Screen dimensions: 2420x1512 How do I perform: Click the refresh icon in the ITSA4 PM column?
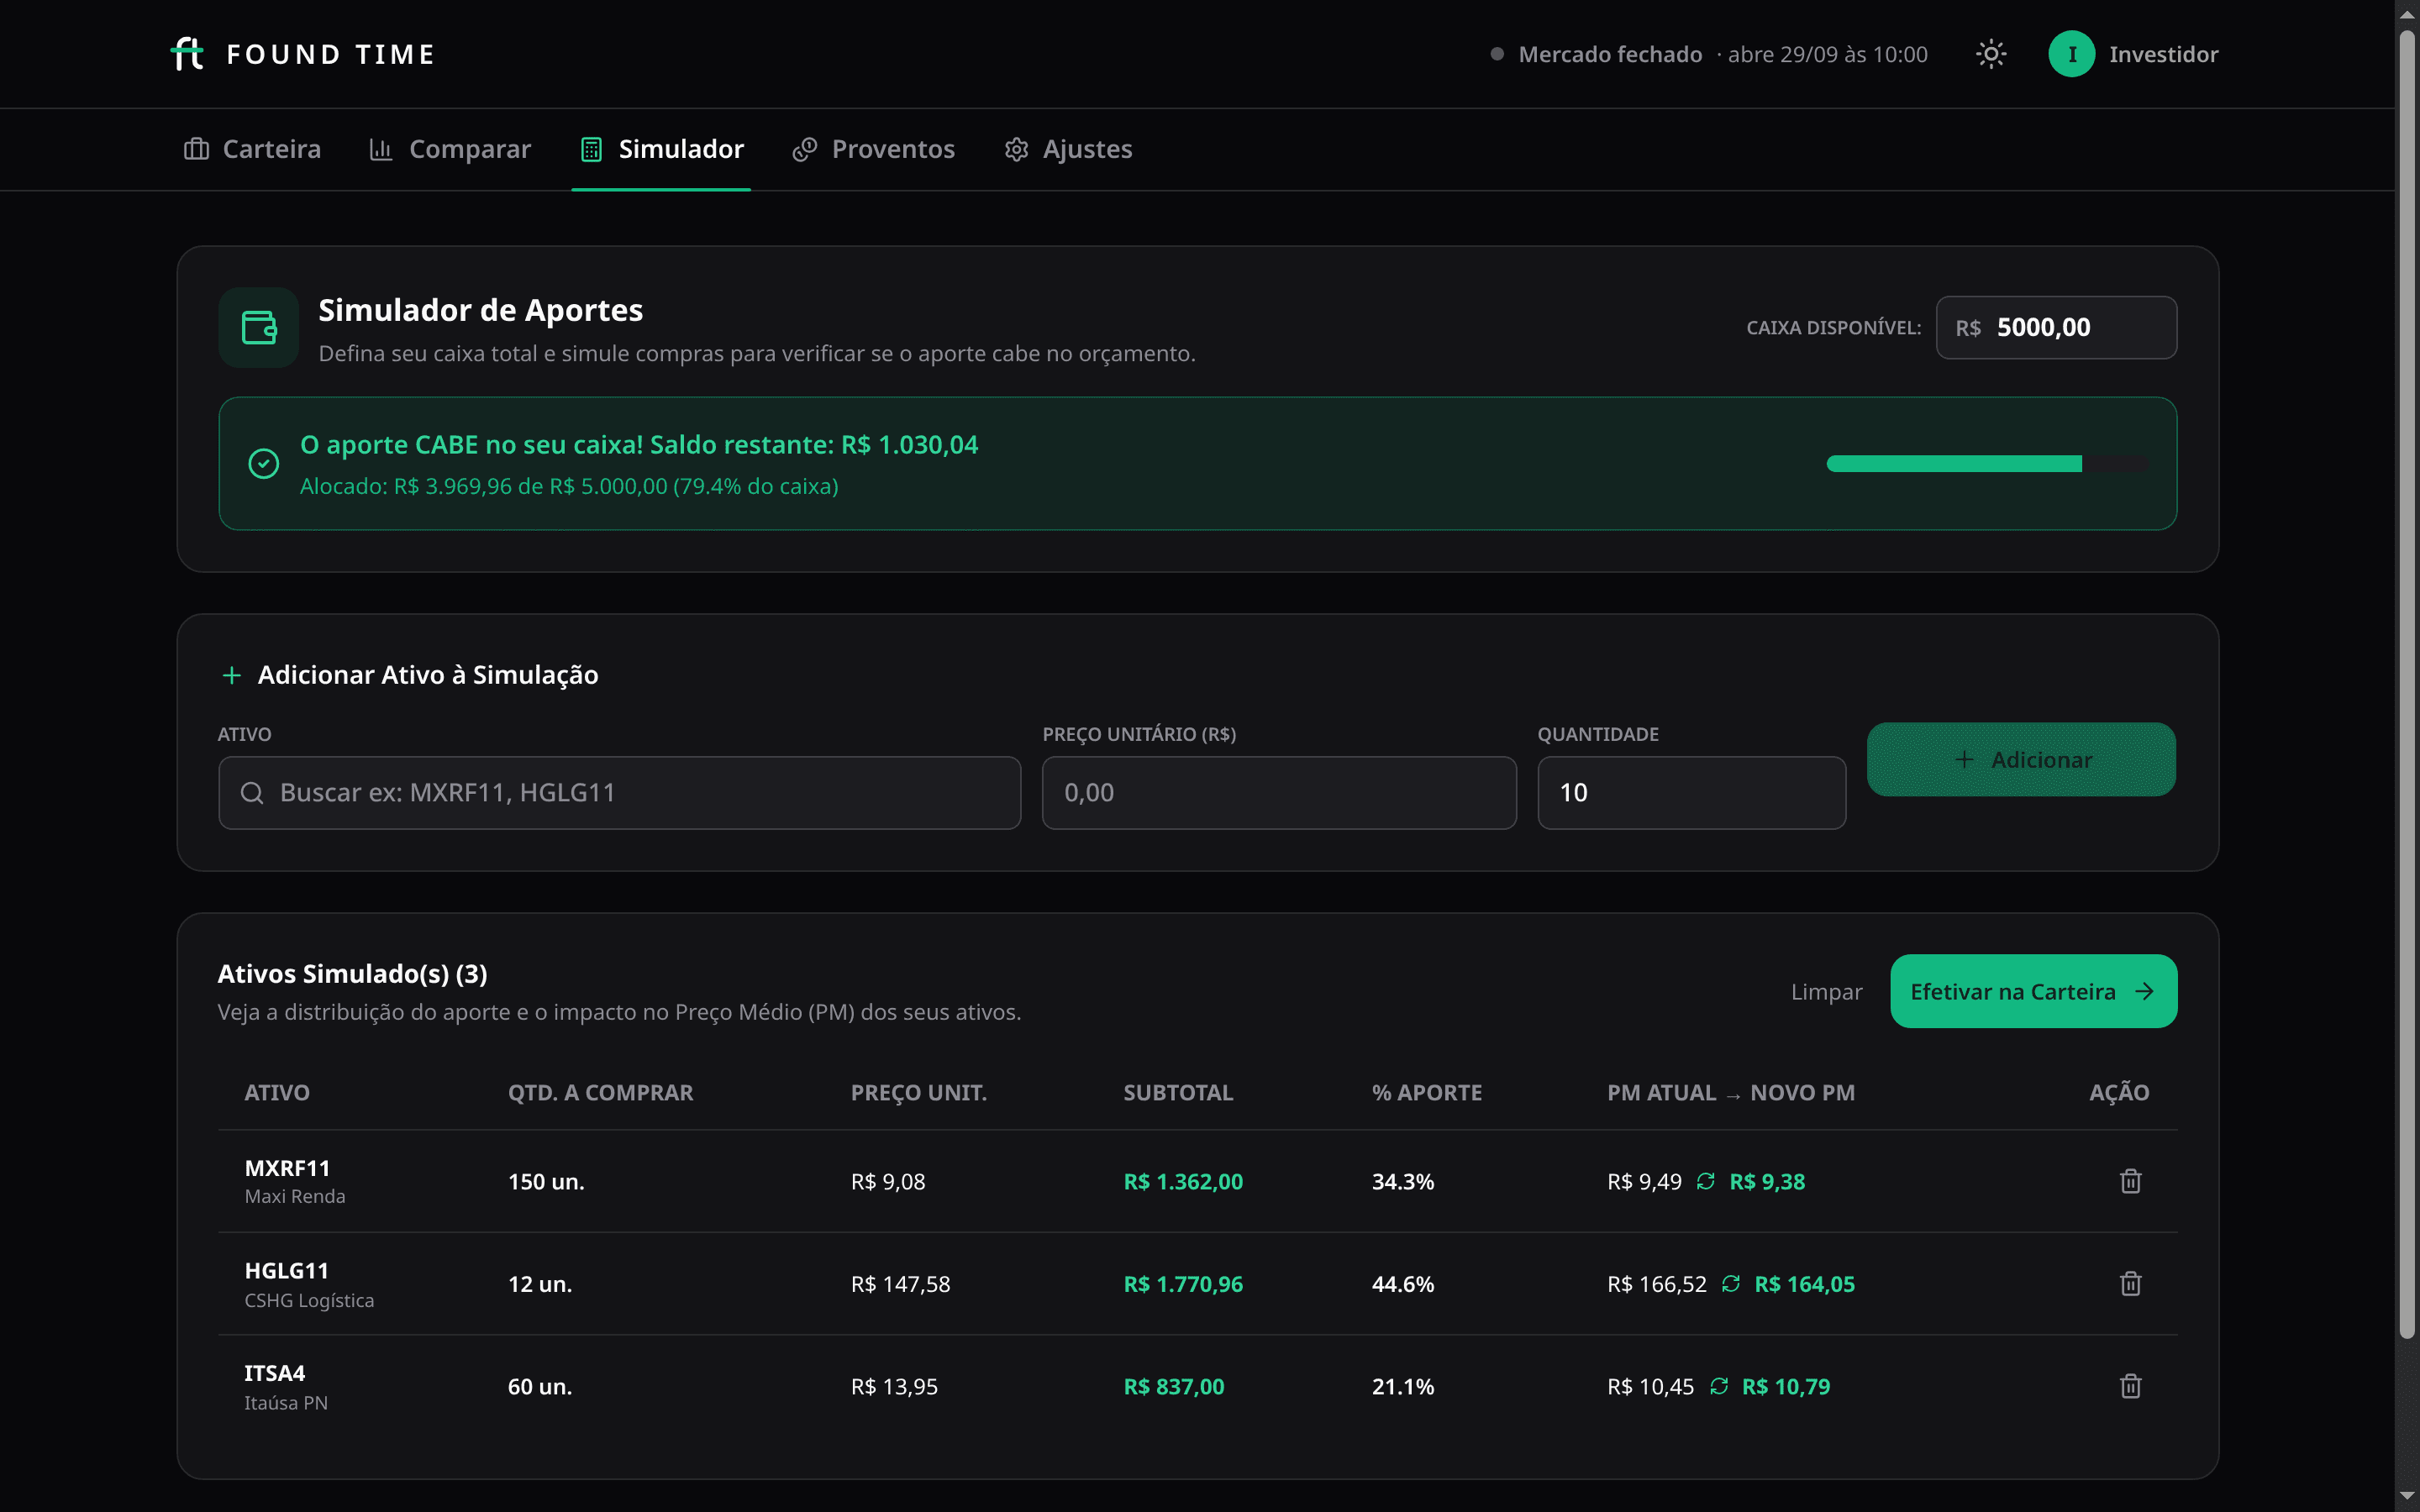pyautogui.click(x=1719, y=1386)
